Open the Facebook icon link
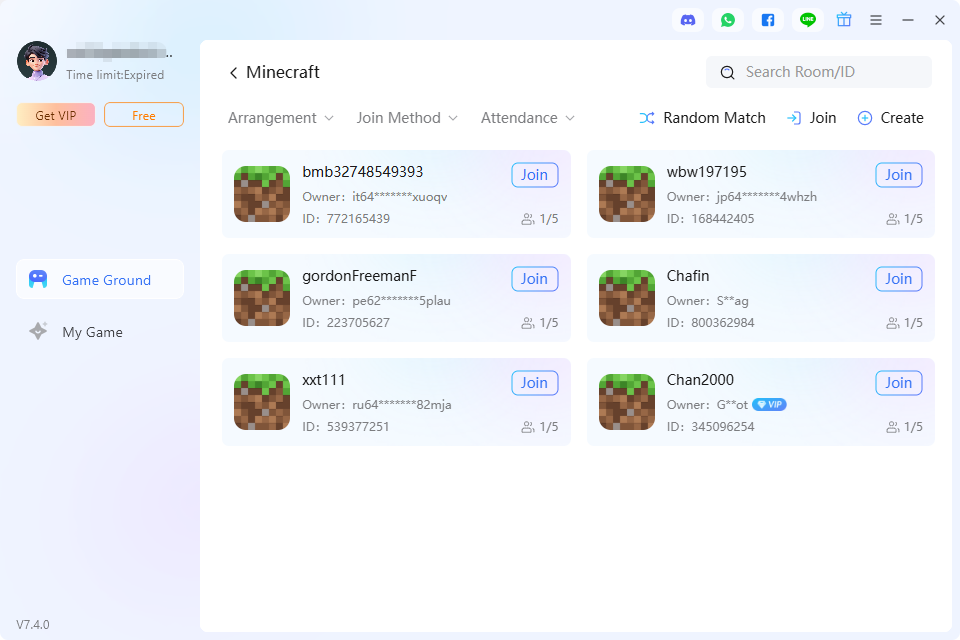The image size is (960, 640). 768,20
